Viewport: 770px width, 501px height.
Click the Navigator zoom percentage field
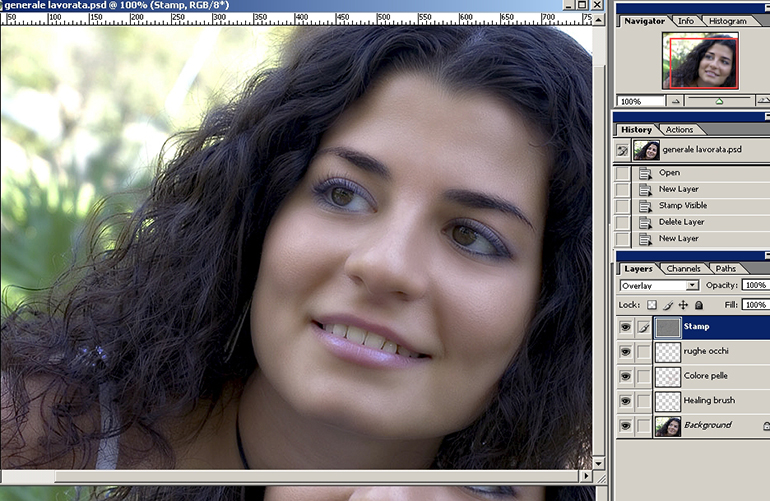[x=640, y=101]
